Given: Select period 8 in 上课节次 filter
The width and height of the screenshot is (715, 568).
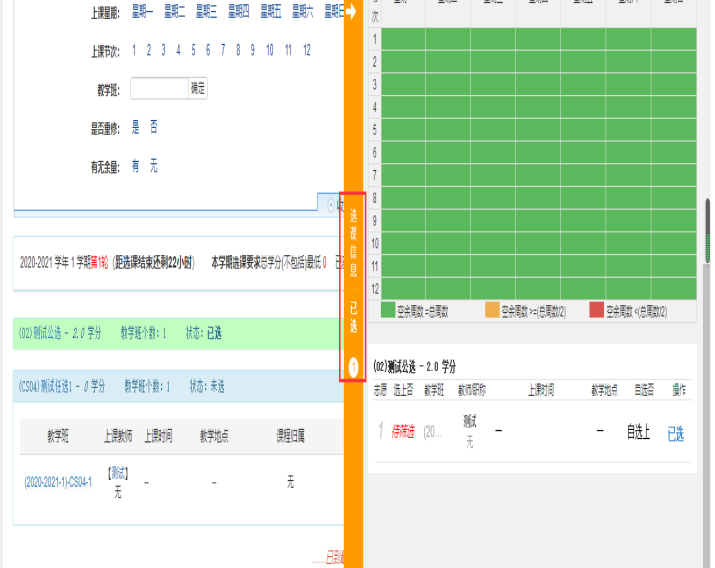Looking at the screenshot, I should [x=238, y=50].
